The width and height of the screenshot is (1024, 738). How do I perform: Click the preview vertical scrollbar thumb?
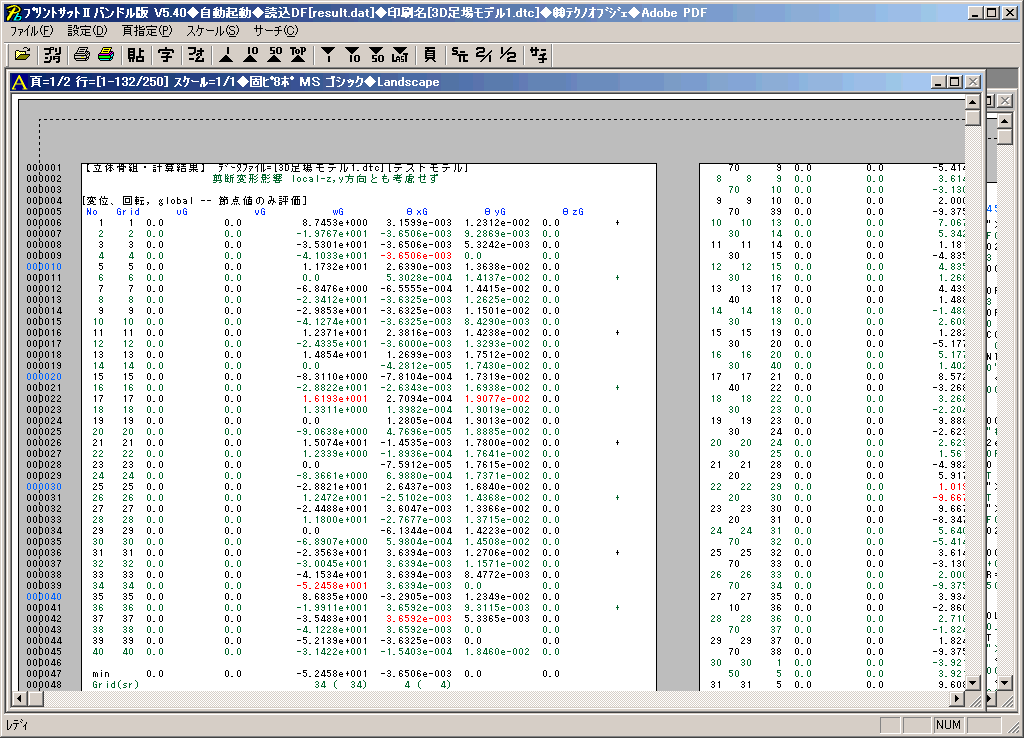tap(972, 118)
